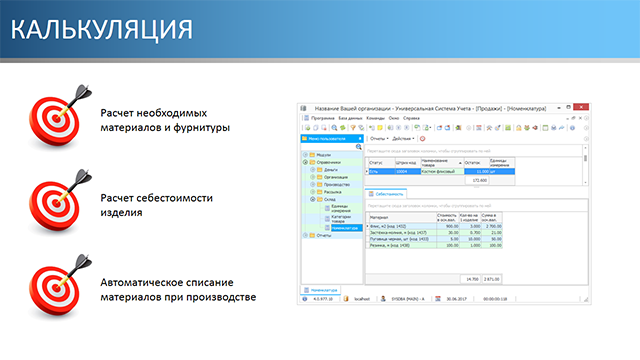Click the green calendar window toolbar icon
This screenshot has width=640, height=360.
(x=545, y=128)
